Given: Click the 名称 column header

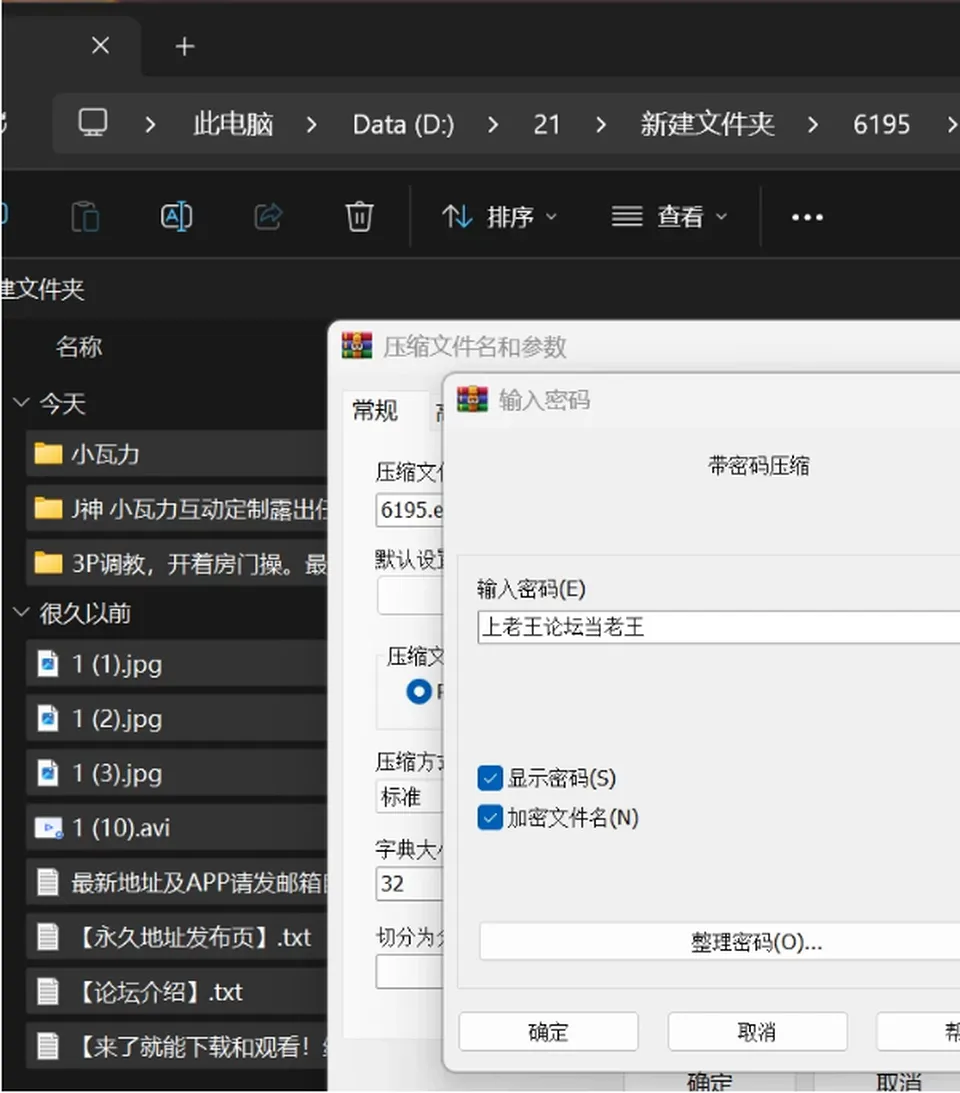Looking at the screenshot, I should tap(79, 346).
